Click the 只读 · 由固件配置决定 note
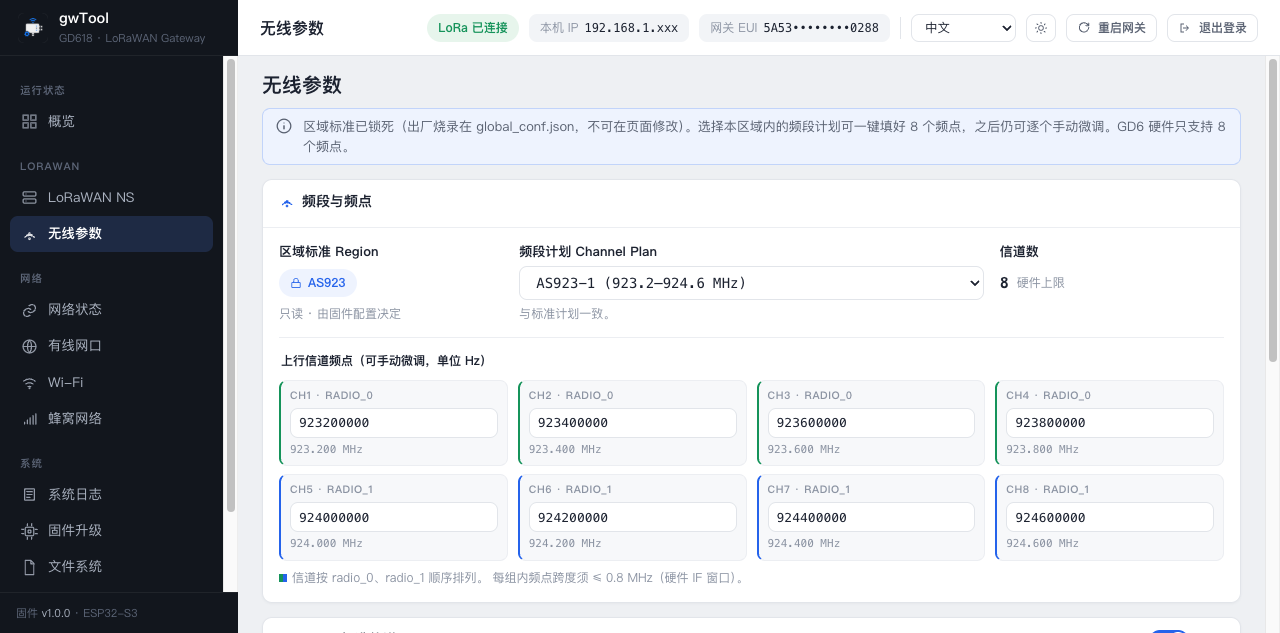Screen dimensions: 1280x633 (x=340, y=314)
